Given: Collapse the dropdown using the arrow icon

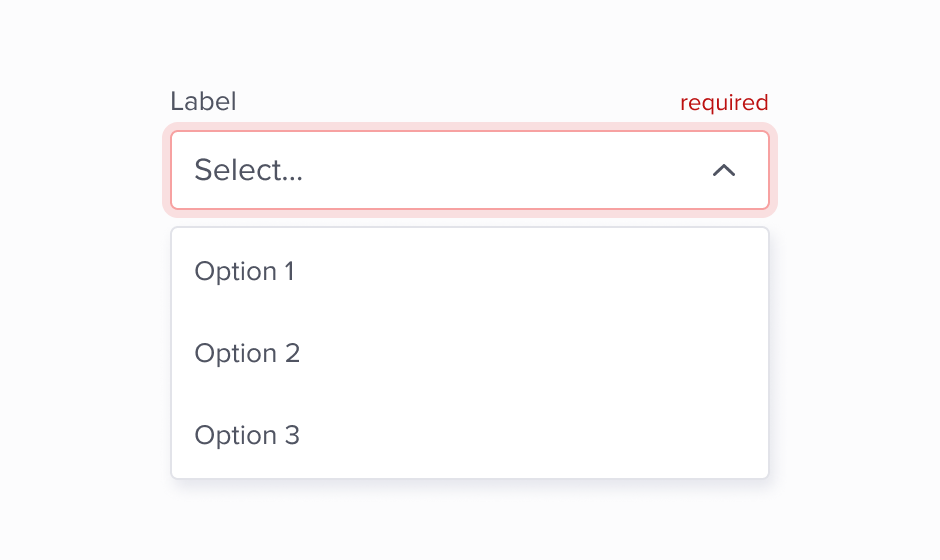Looking at the screenshot, I should (724, 171).
